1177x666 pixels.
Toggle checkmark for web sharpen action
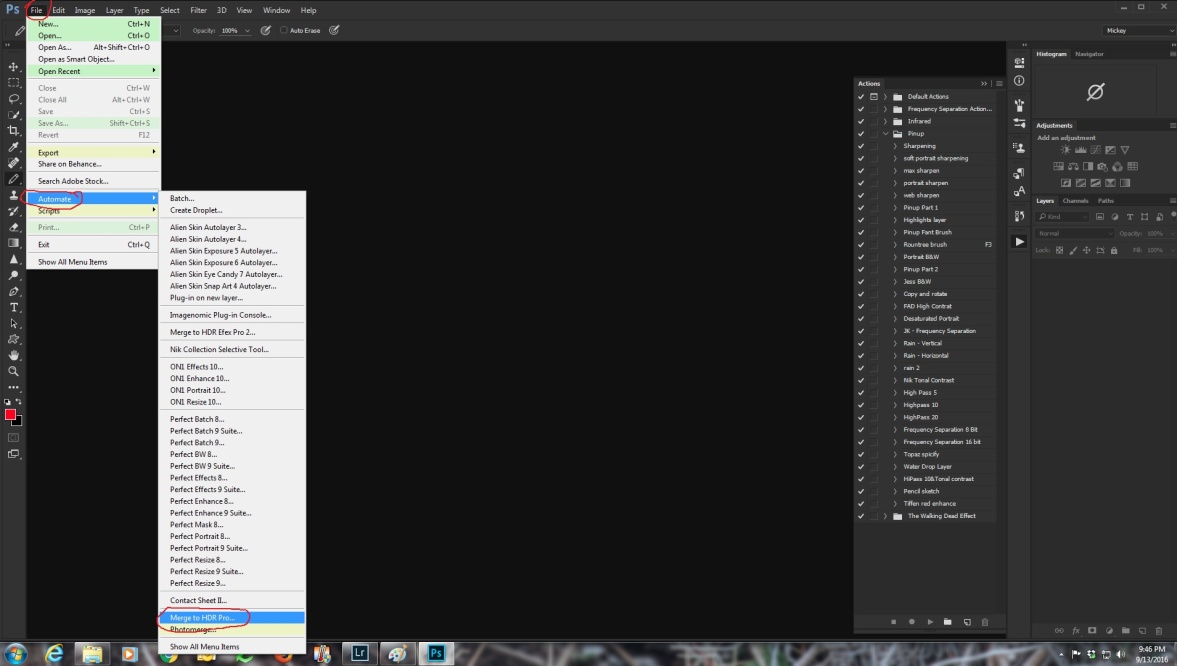pos(861,195)
